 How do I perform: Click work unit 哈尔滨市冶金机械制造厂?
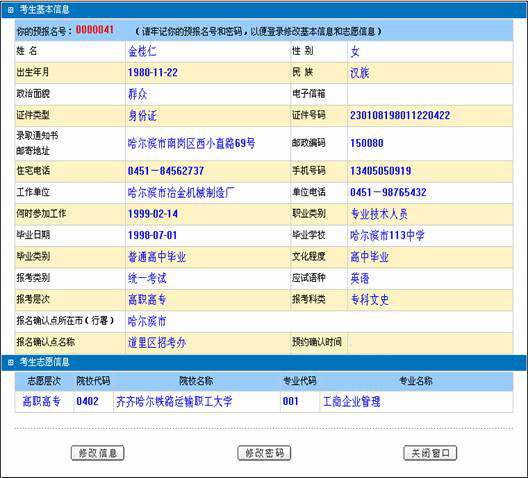pos(181,193)
